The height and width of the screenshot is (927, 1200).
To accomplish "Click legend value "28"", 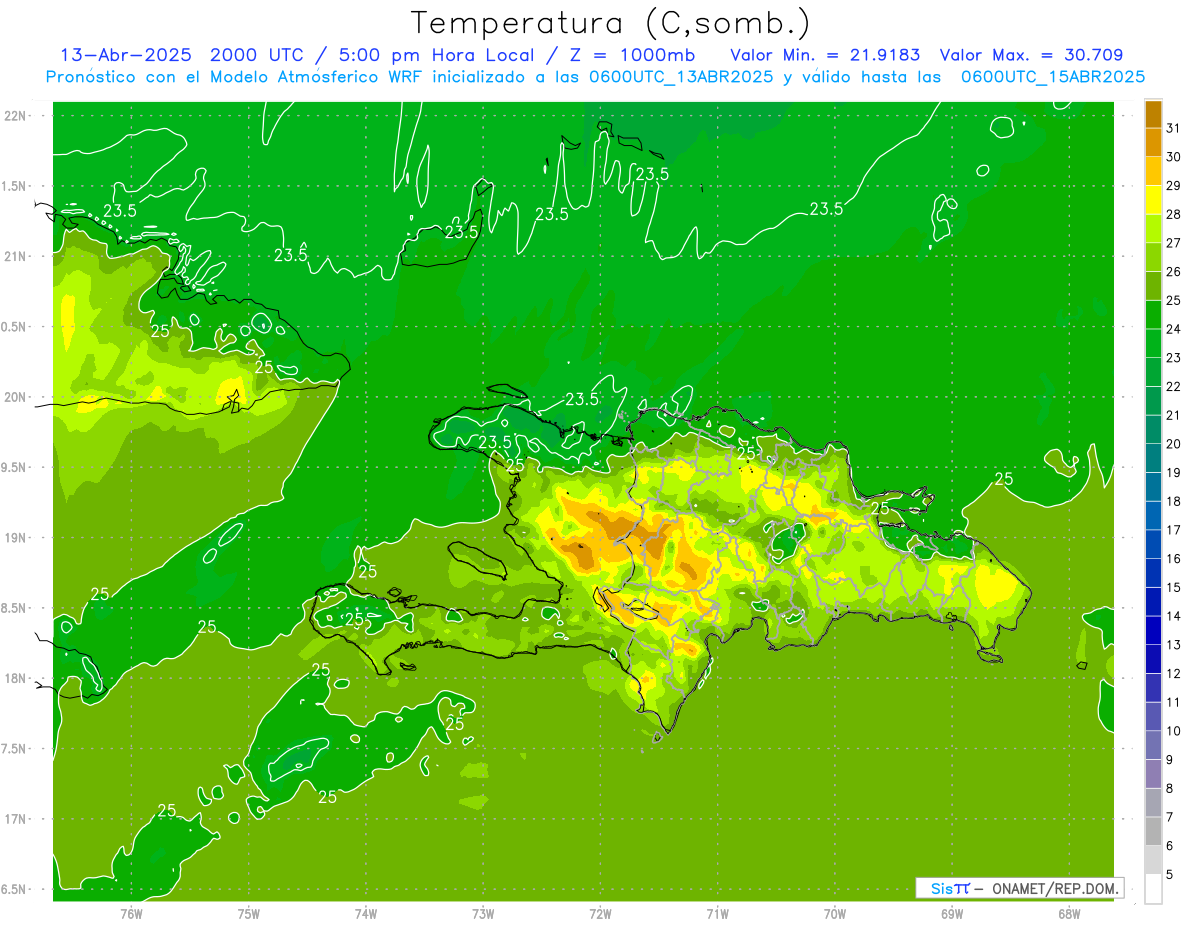I will pos(1174,214).
